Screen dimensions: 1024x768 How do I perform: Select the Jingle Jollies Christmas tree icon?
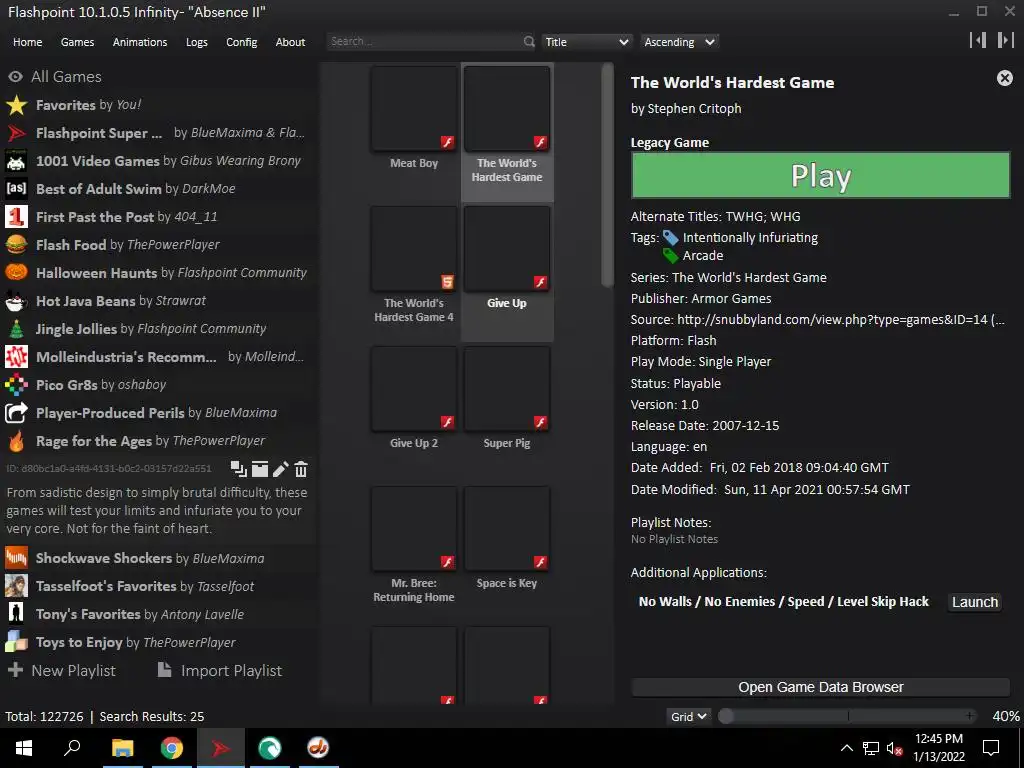pos(16,329)
